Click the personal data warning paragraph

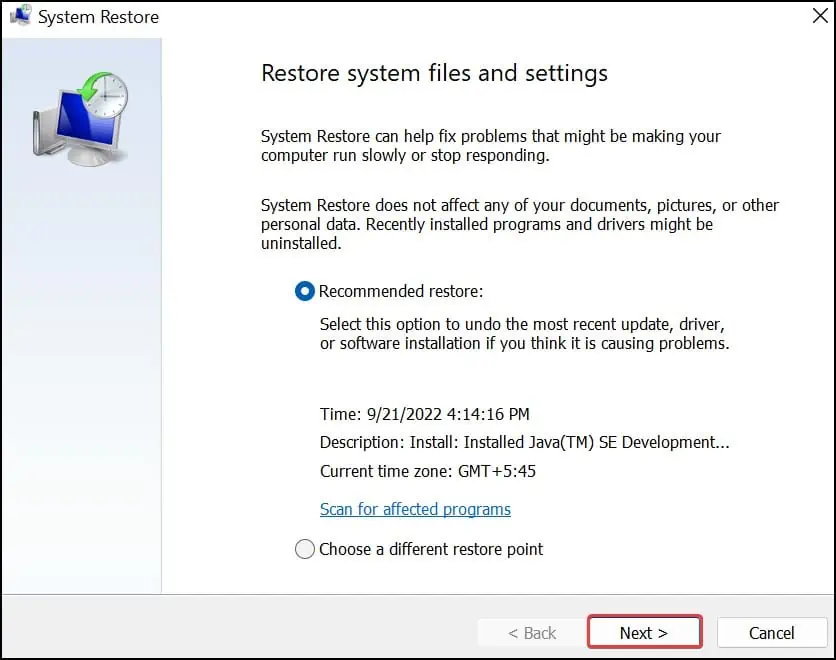tap(519, 224)
